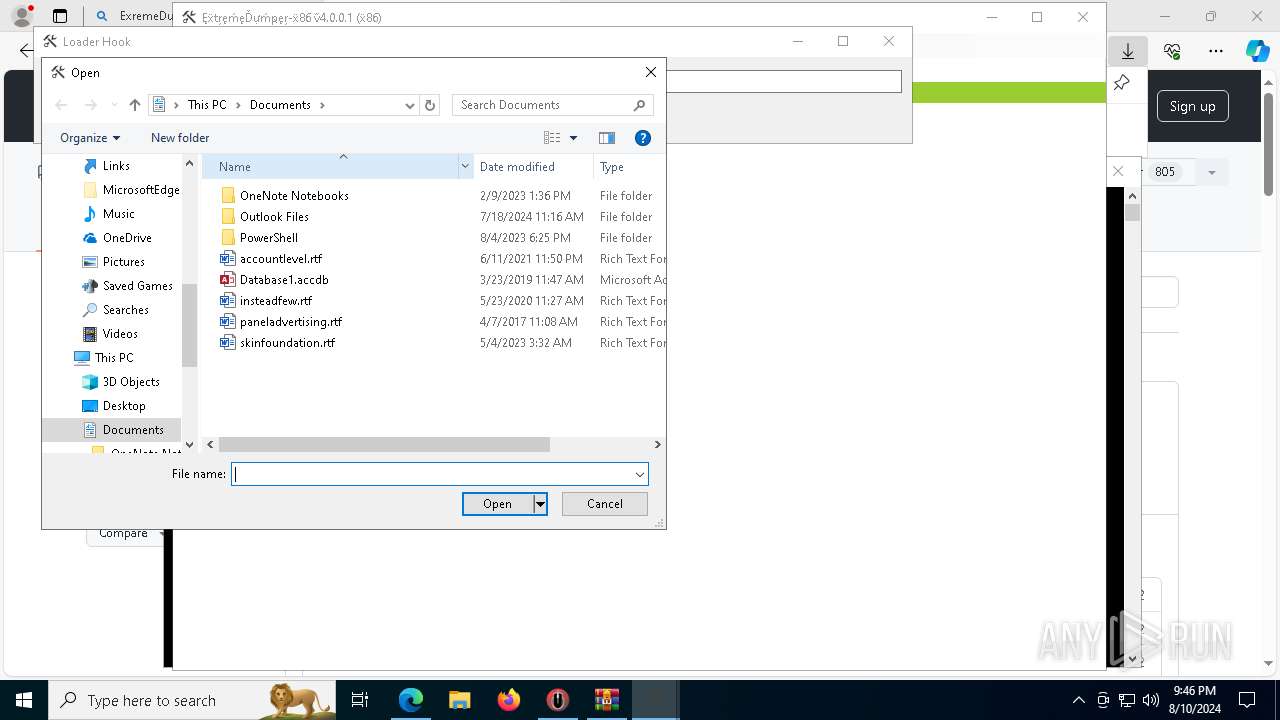
Task: Select paneladvertising.rtf file
Action: pos(290,322)
